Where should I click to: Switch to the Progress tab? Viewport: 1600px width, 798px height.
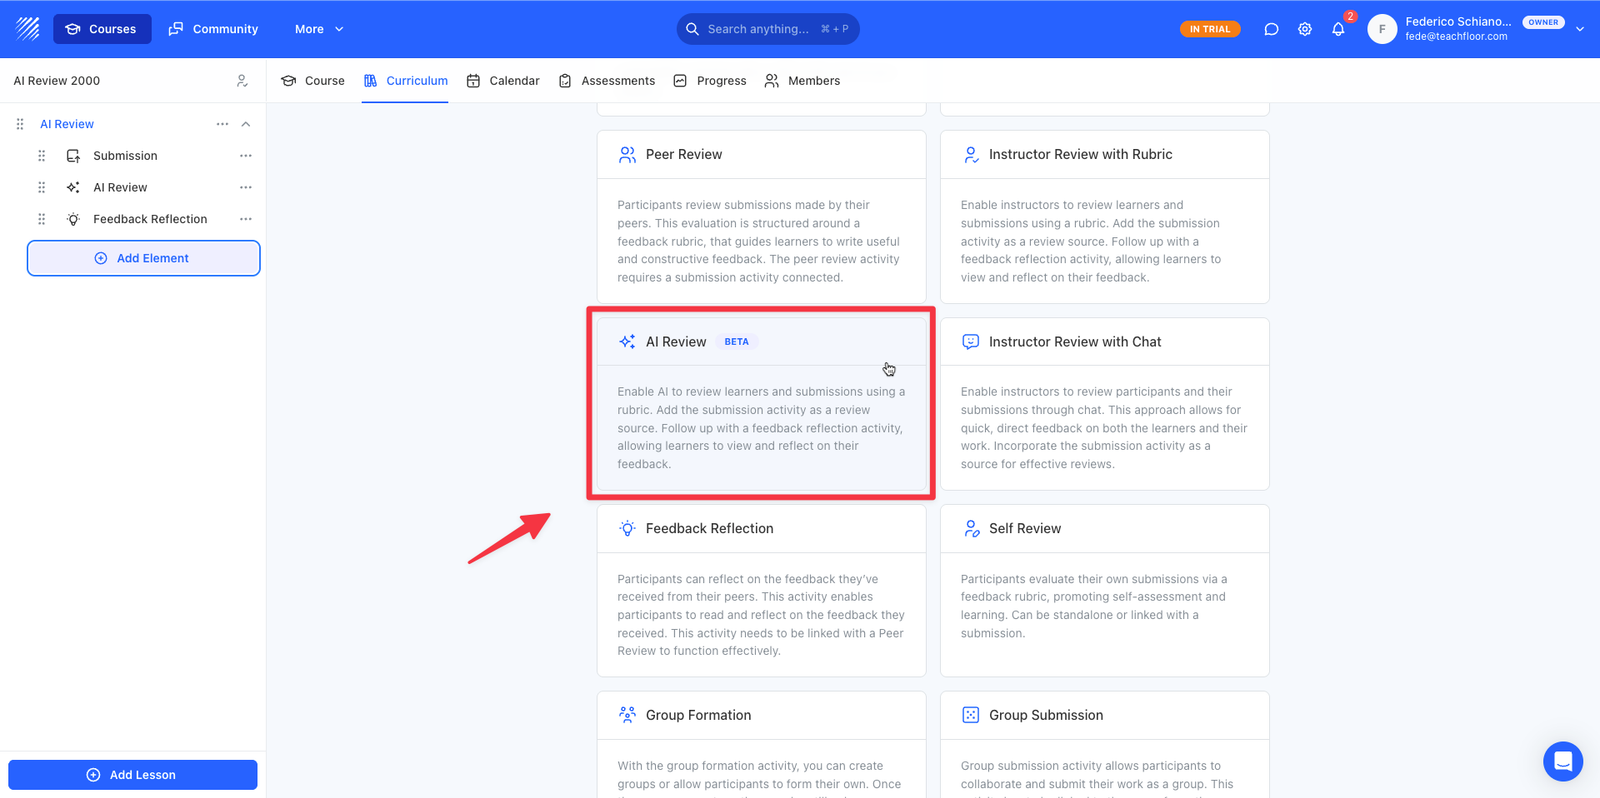click(710, 81)
